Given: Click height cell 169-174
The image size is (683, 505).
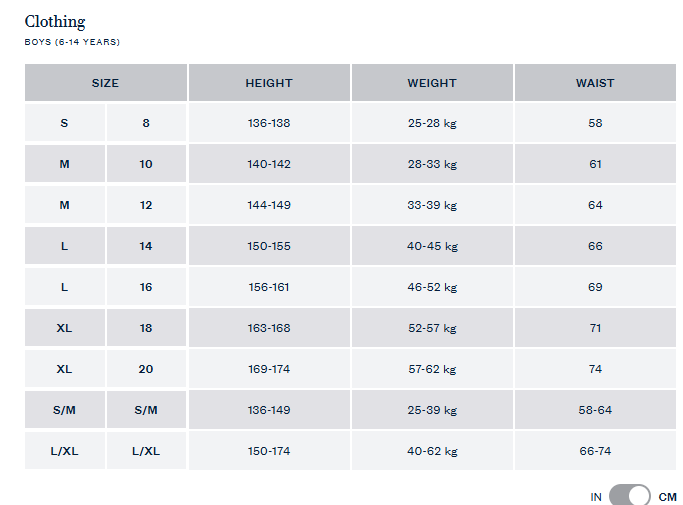Looking at the screenshot, I should coord(269,369).
